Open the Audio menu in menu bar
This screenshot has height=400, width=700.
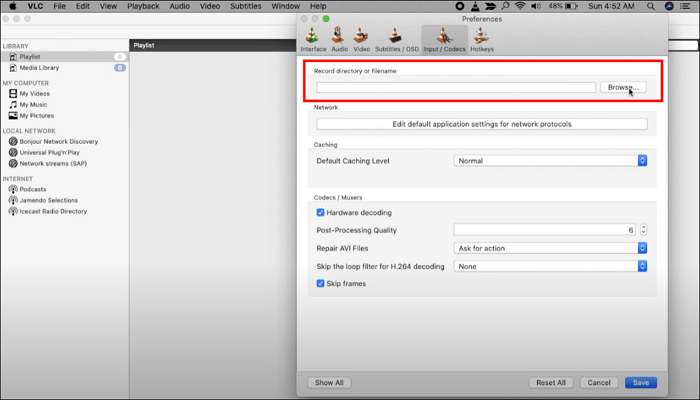tap(179, 6)
